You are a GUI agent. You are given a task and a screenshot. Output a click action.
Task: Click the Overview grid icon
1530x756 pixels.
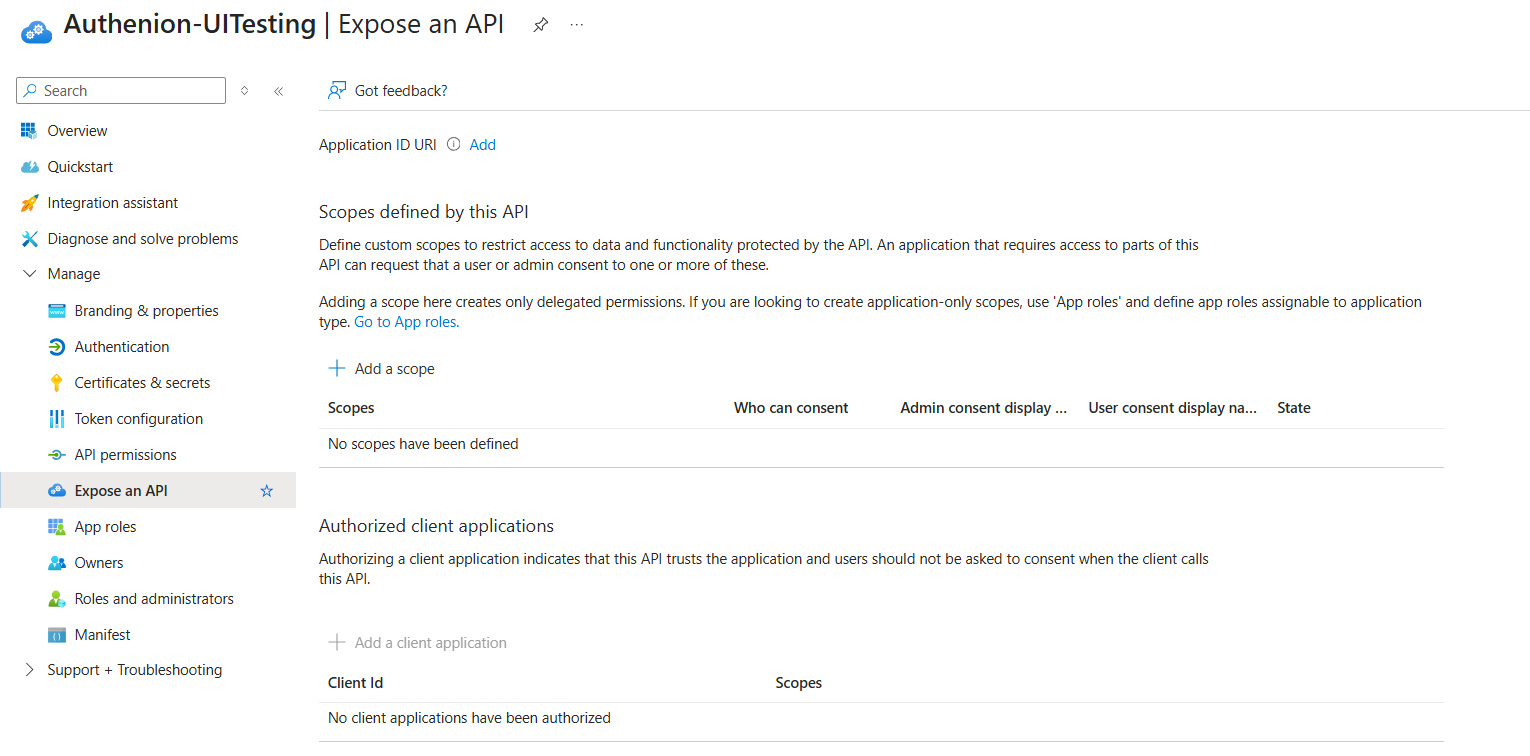29,131
